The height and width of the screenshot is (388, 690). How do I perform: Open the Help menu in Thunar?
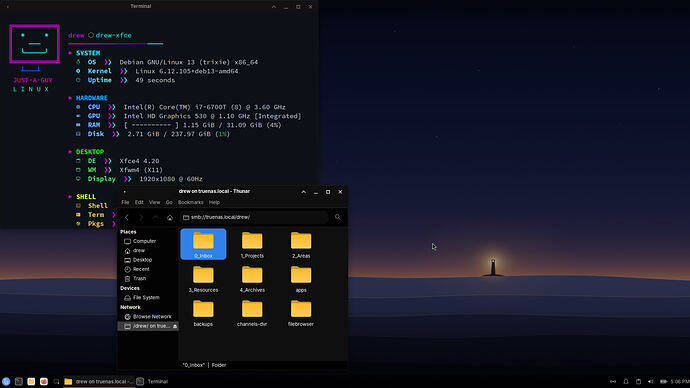(x=214, y=202)
